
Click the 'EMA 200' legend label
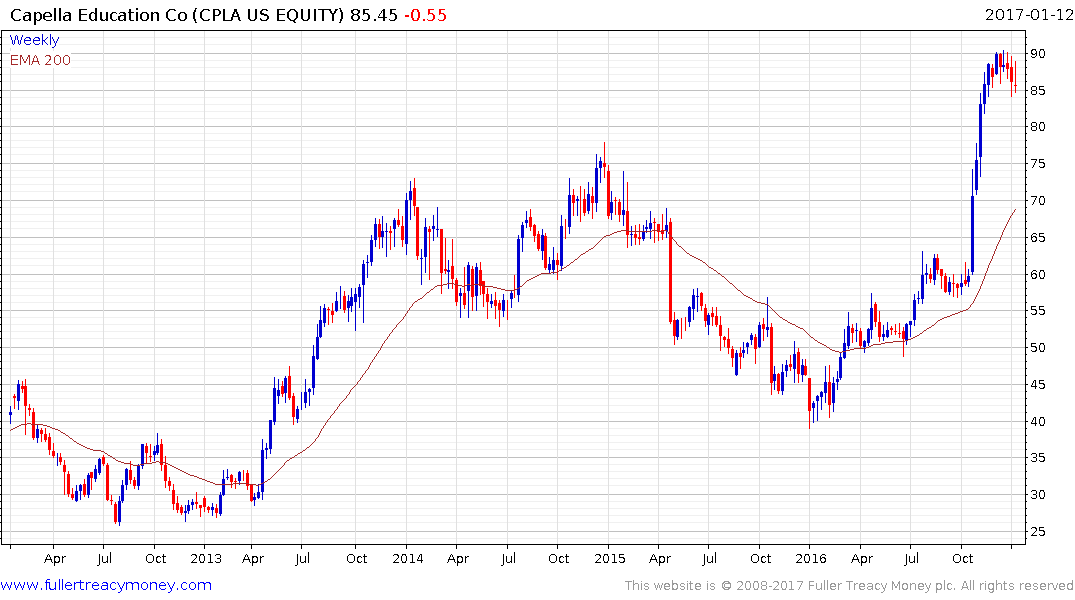coord(40,60)
